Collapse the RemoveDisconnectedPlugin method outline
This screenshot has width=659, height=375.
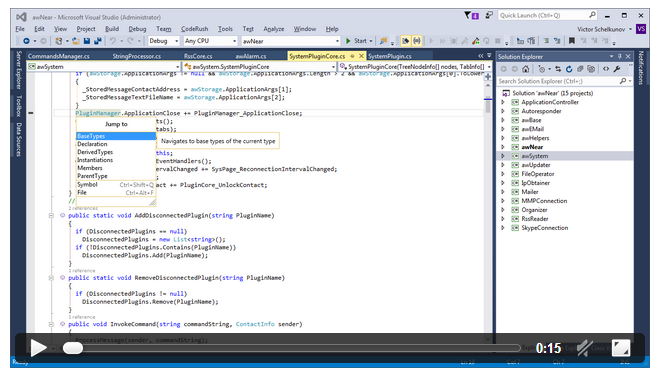tap(51, 278)
